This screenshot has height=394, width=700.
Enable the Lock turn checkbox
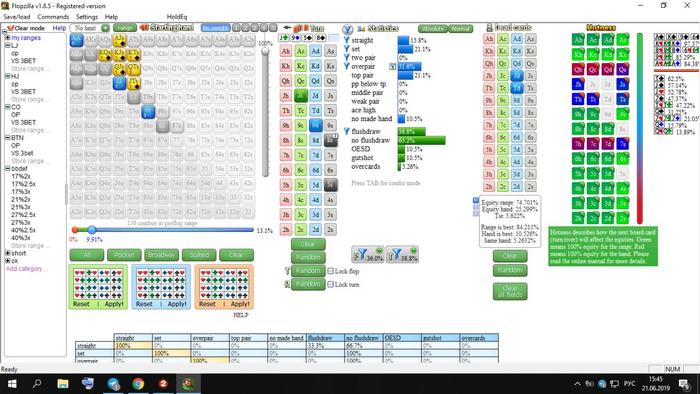(x=330, y=284)
